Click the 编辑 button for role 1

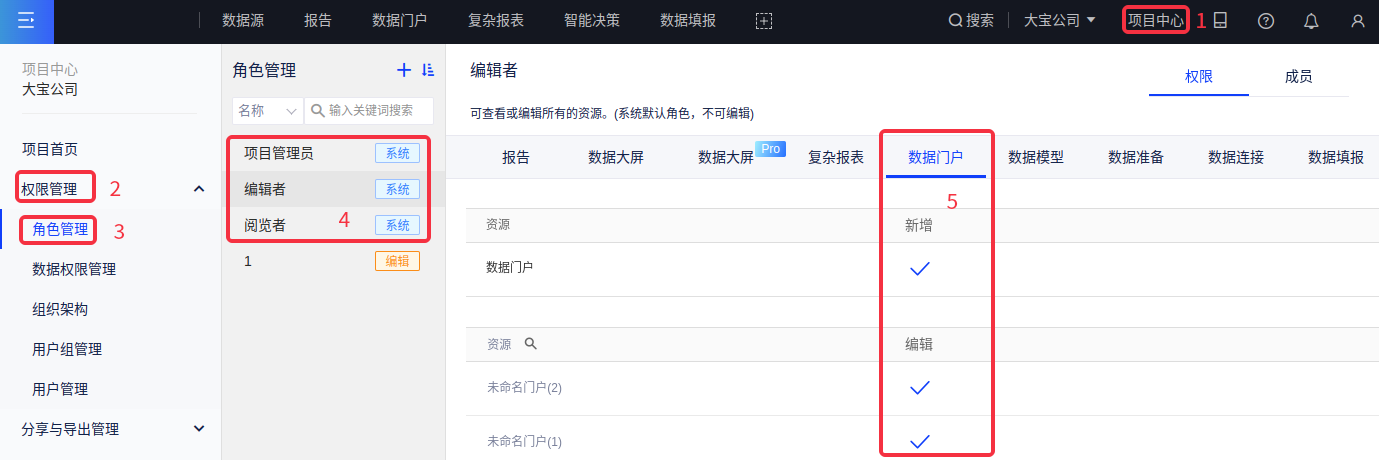pos(397,261)
